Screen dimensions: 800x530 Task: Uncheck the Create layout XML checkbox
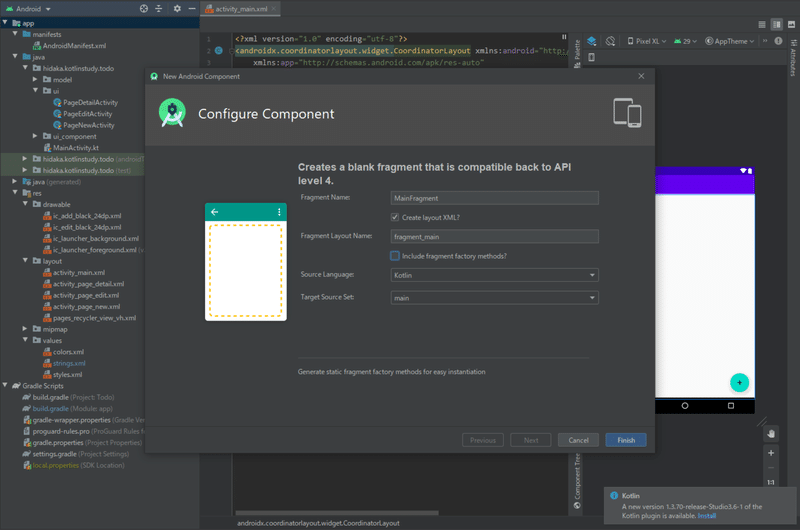click(x=395, y=217)
